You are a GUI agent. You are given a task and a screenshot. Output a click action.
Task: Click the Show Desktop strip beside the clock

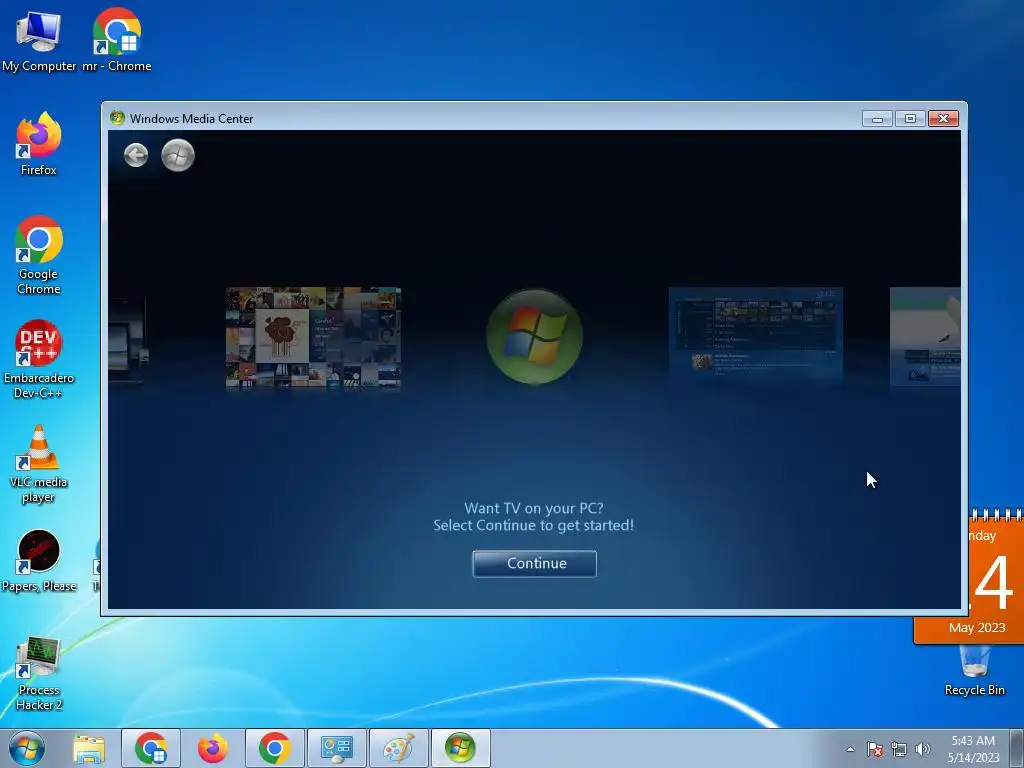1017,748
